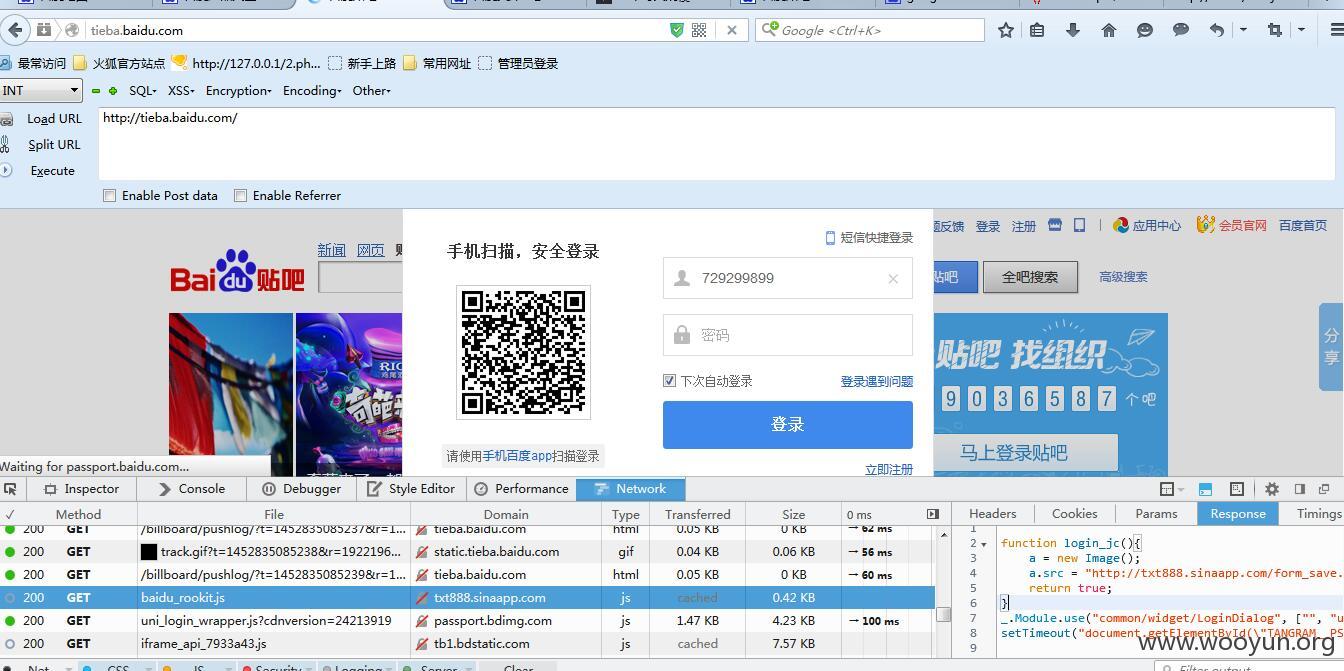Image resolution: width=1344 pixels, height=671 pixels.
Task: Clear the username field with X icon
Action: click(x=893, y=279)
